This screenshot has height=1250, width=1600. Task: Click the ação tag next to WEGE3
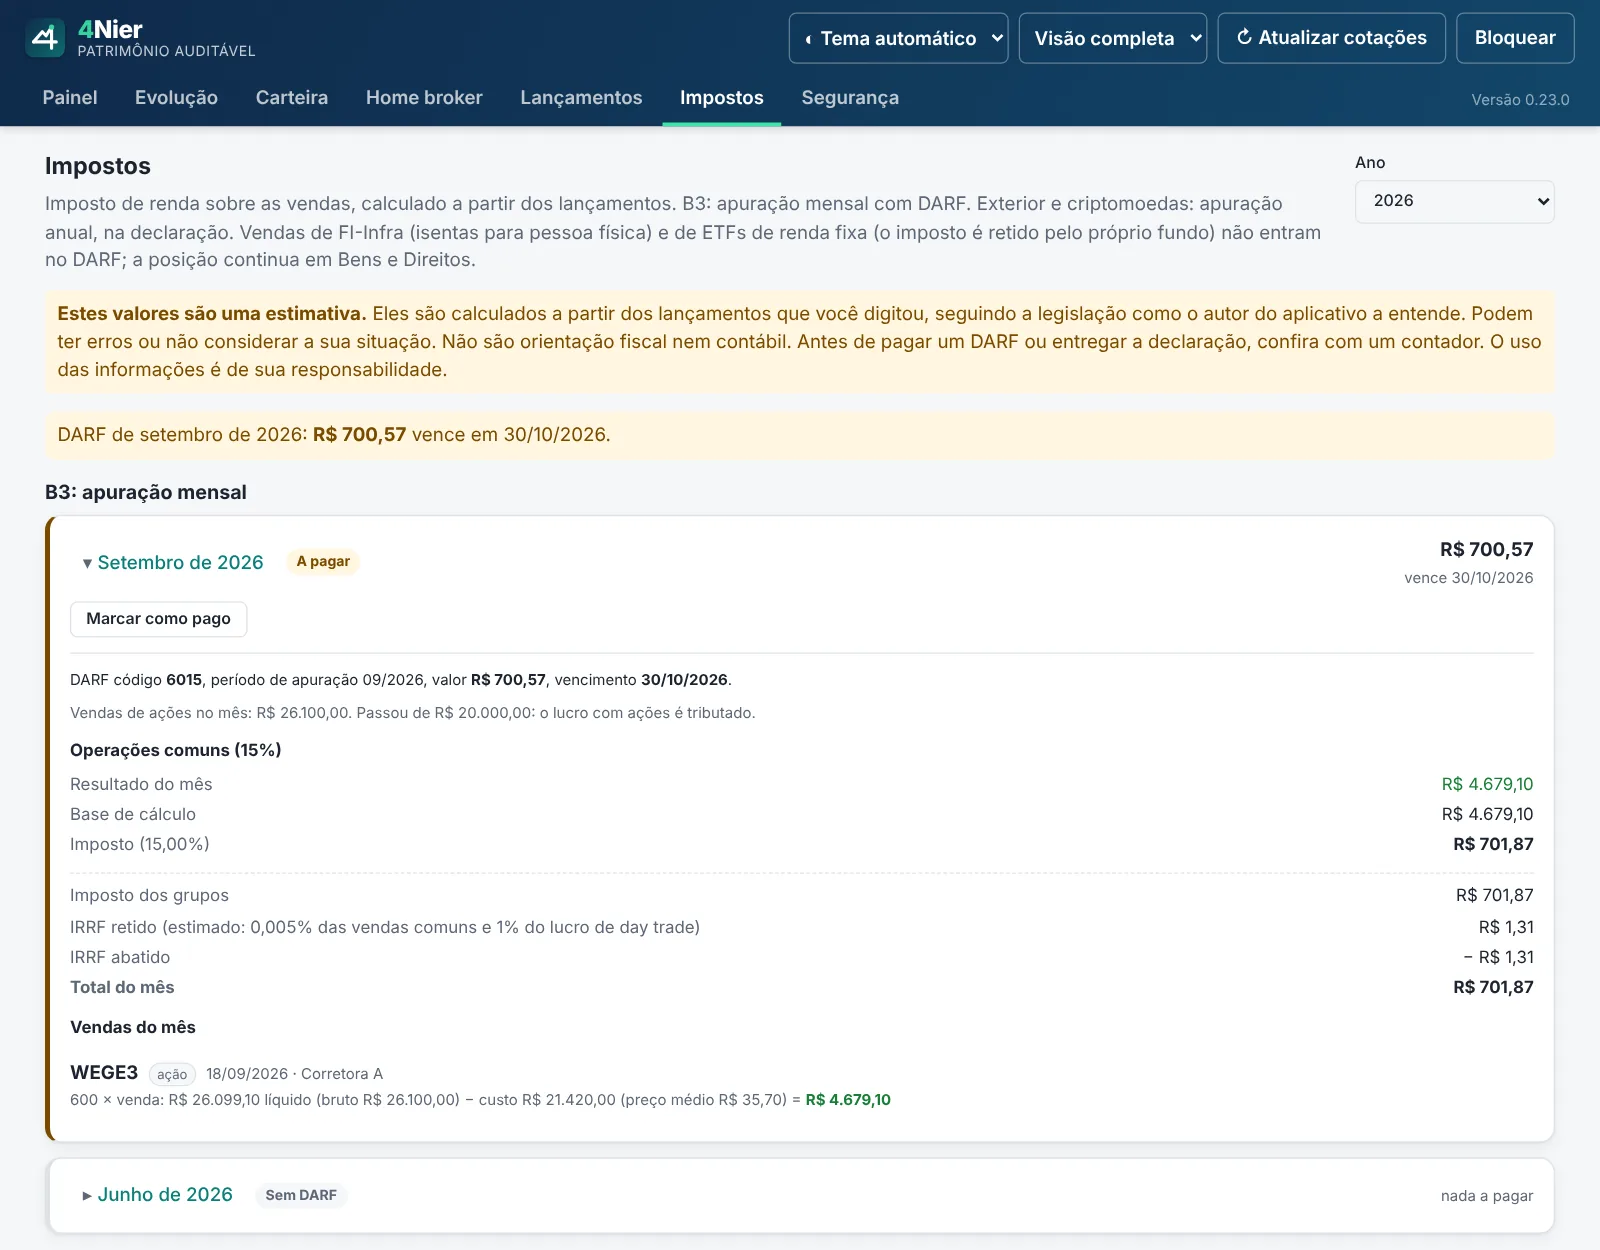[172, 1074]
